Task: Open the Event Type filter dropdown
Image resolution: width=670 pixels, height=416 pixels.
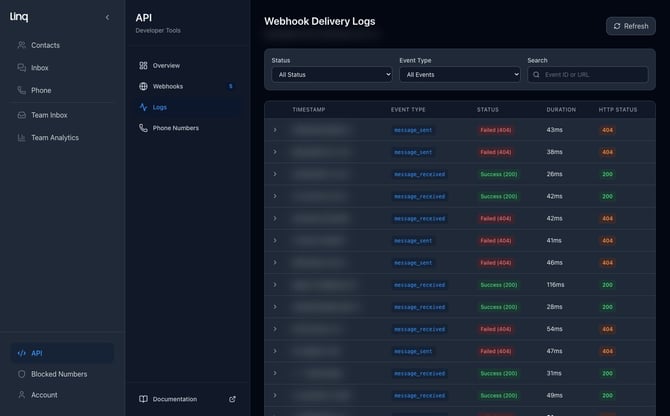Action: (x=459, y=74)
